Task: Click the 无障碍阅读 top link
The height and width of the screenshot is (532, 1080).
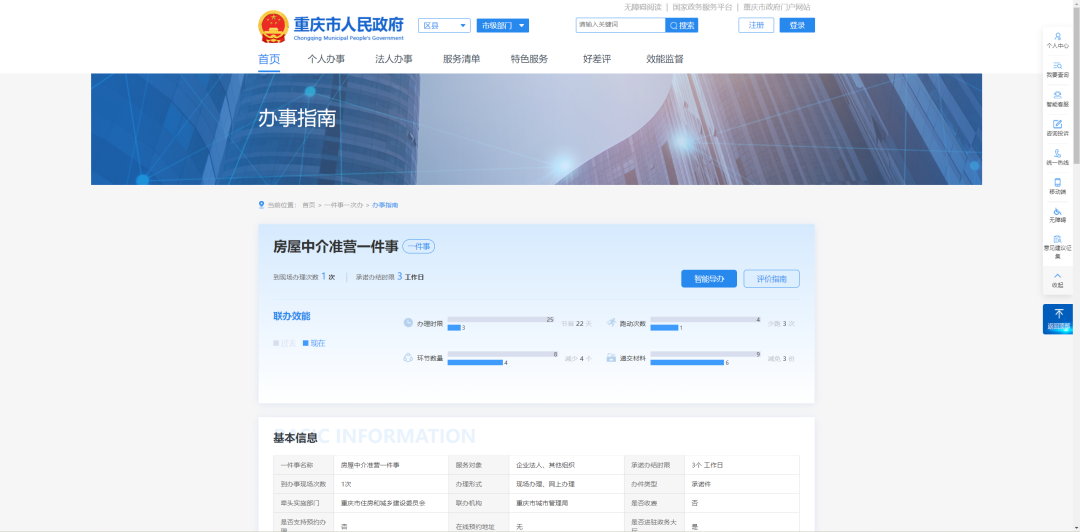Action: (643, 7)
